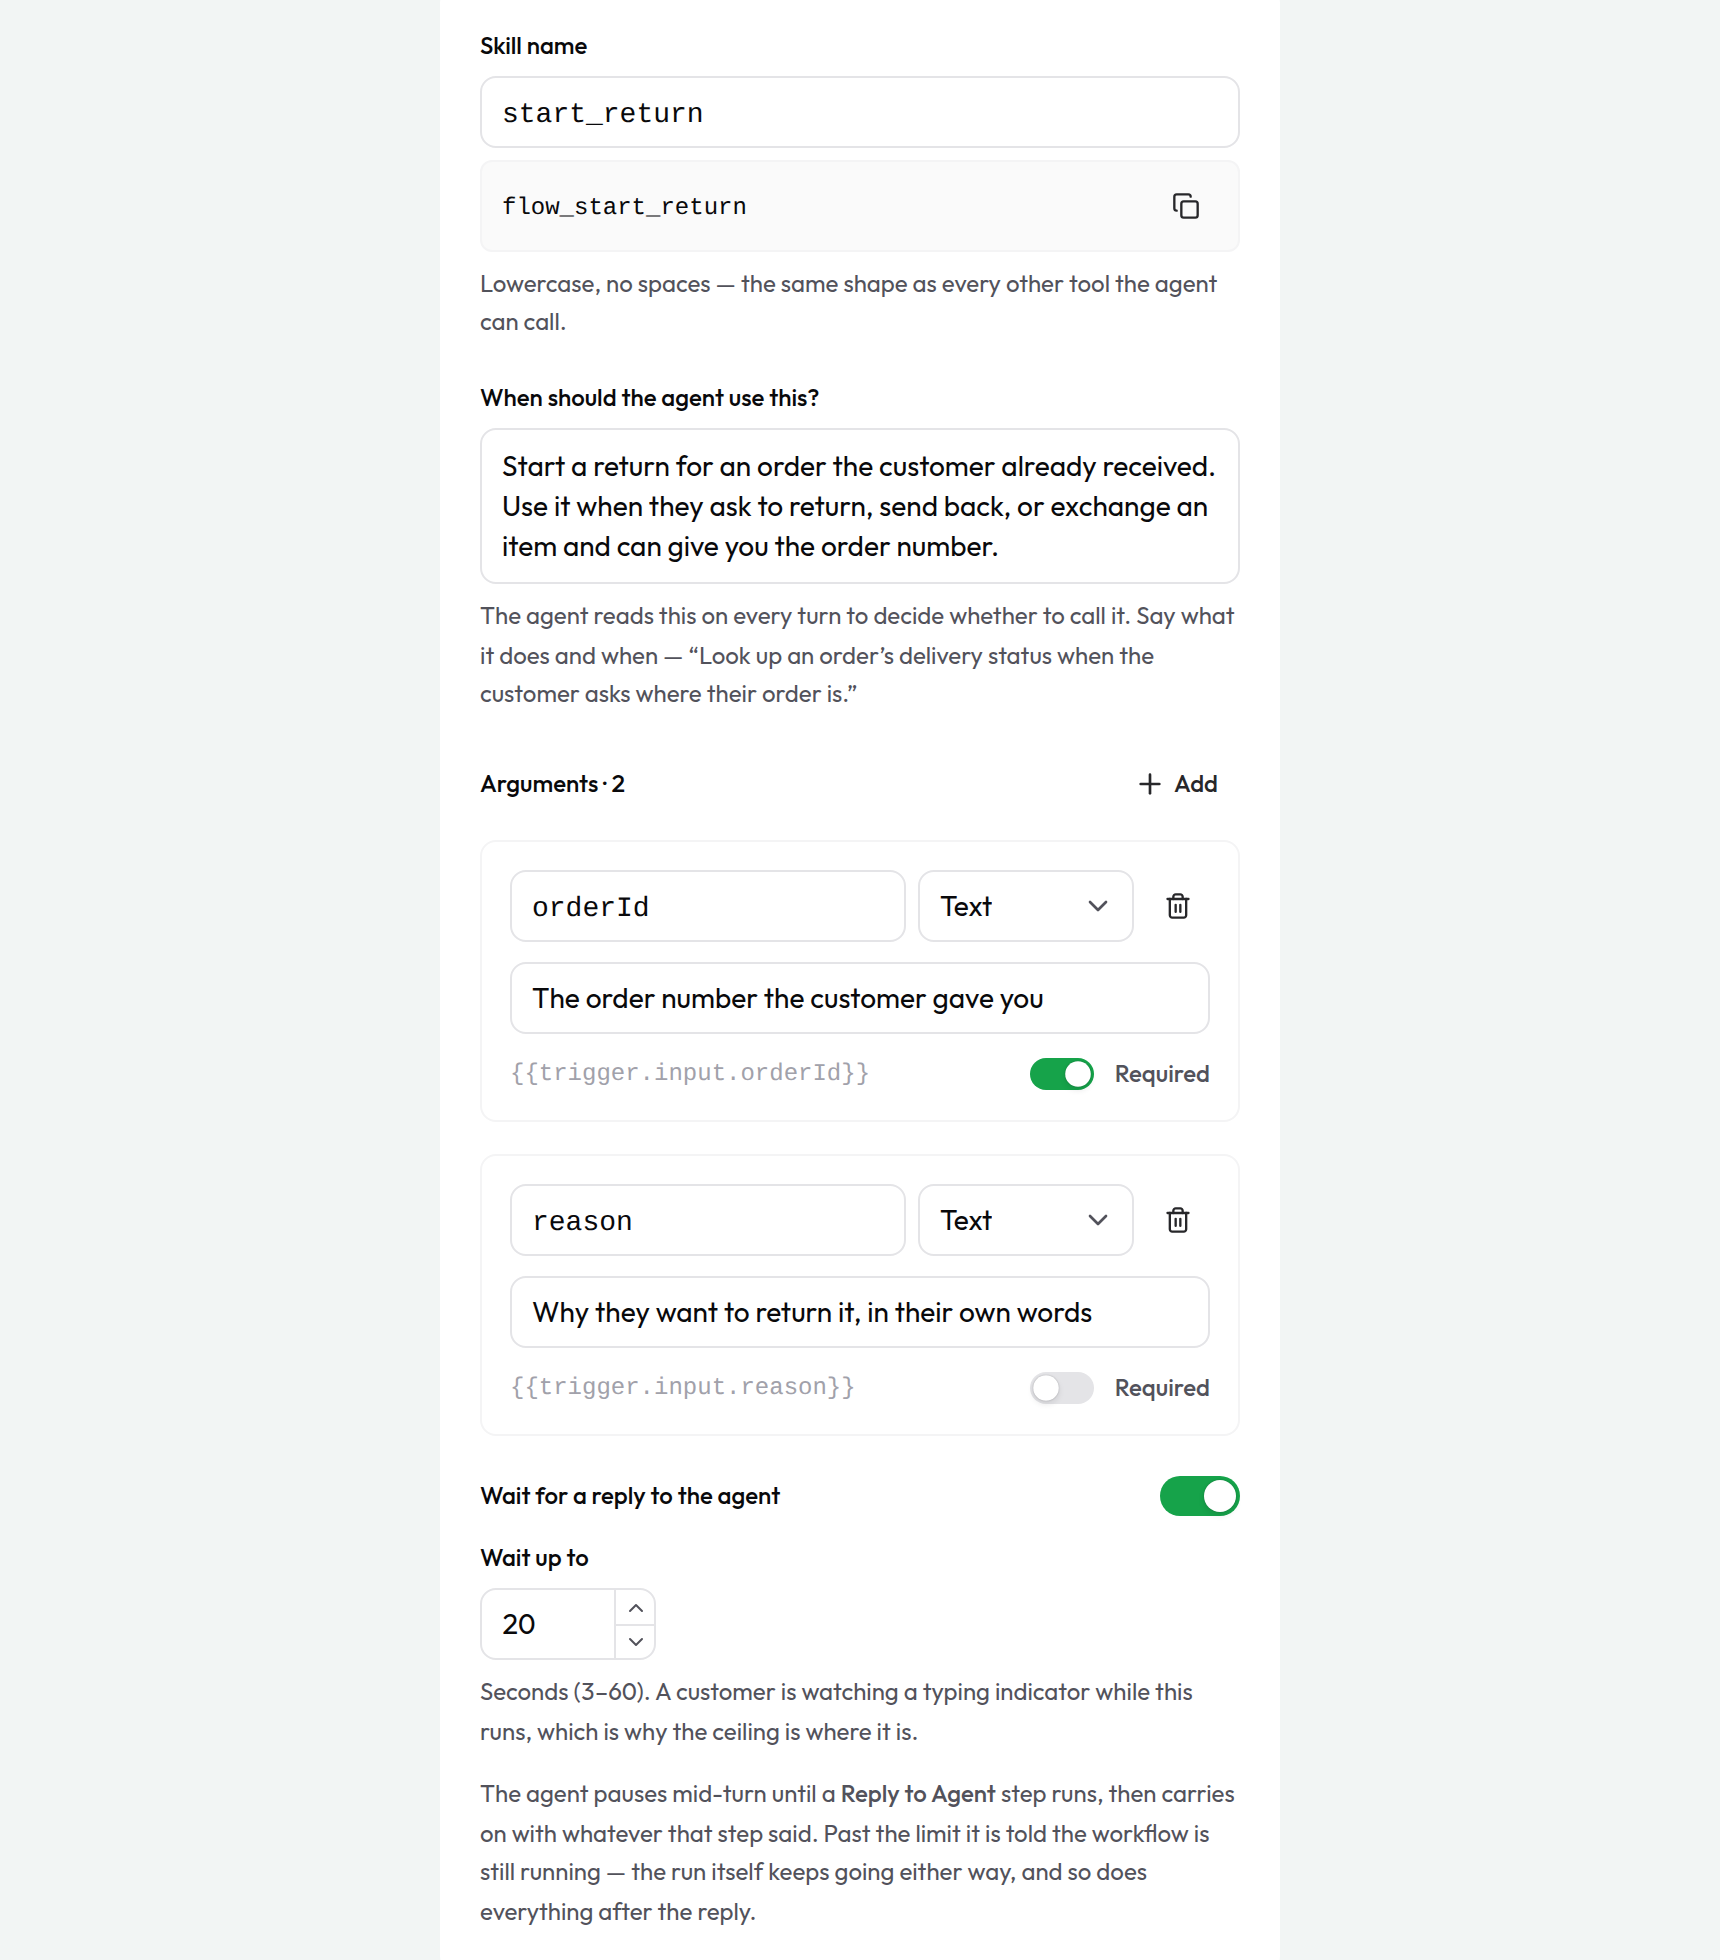Click the plus icon next to Add
This screenshot has height=1960, width=1720.
click(x=1150, y=784)
